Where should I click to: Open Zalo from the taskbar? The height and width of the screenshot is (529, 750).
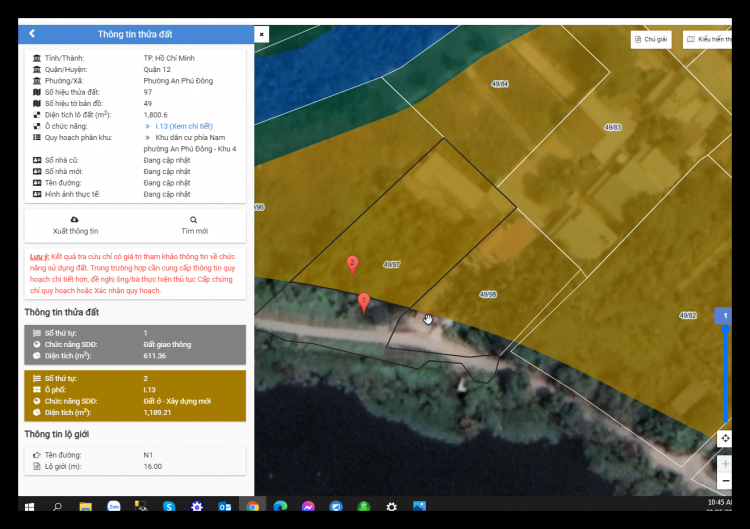click(x=113, y=507)
